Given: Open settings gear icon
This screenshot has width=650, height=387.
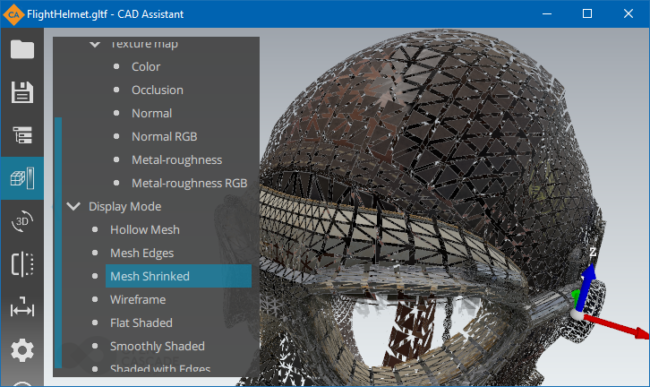Looking at the screenshot, I should [x=22, y=350].
